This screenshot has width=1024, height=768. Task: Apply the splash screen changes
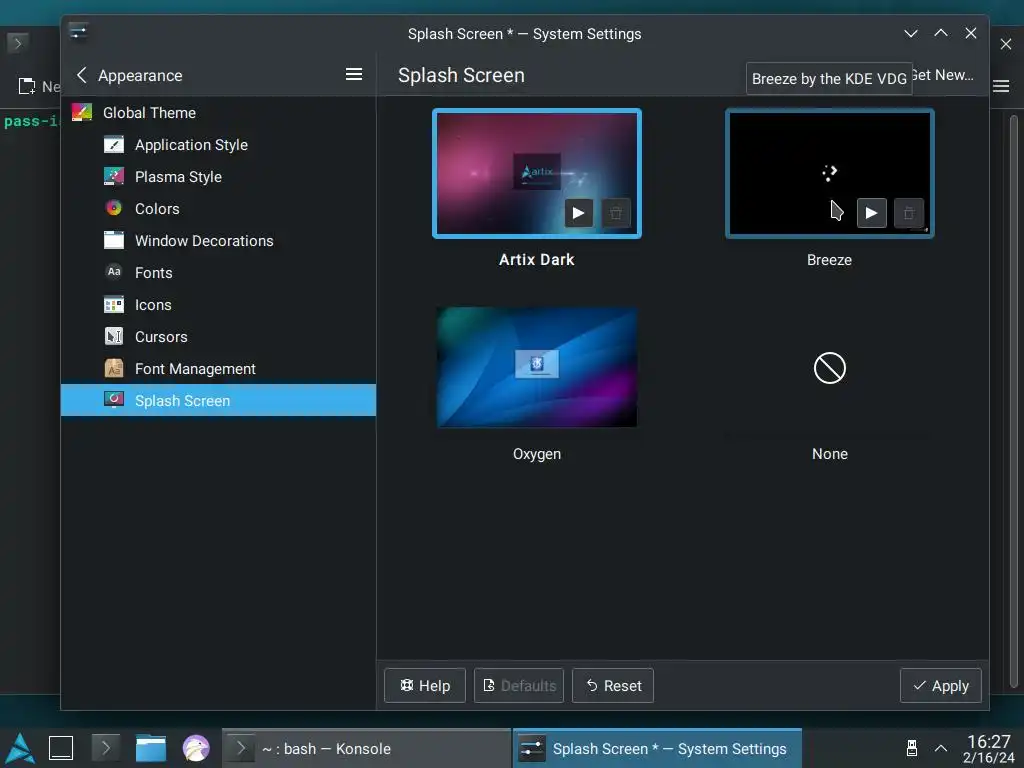pyautogui.click(x=941, y=686)
